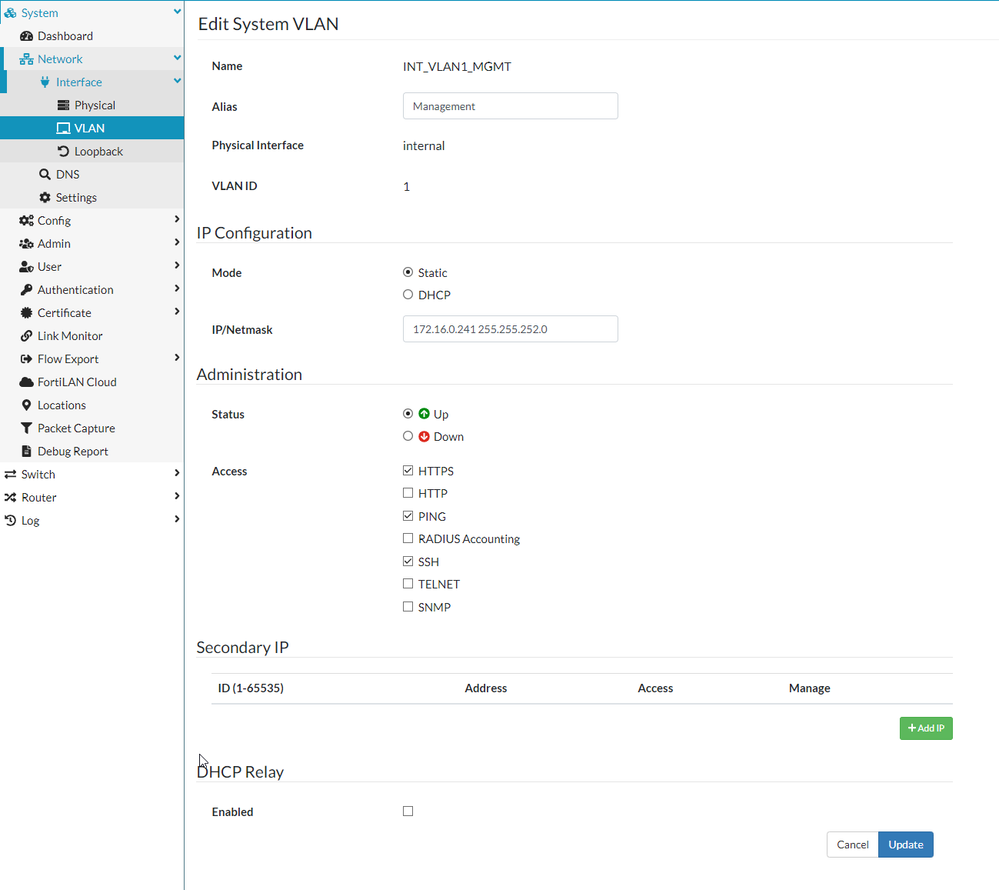Open the Physical interface menu label
999x890 pixels.
pos(95,105)
